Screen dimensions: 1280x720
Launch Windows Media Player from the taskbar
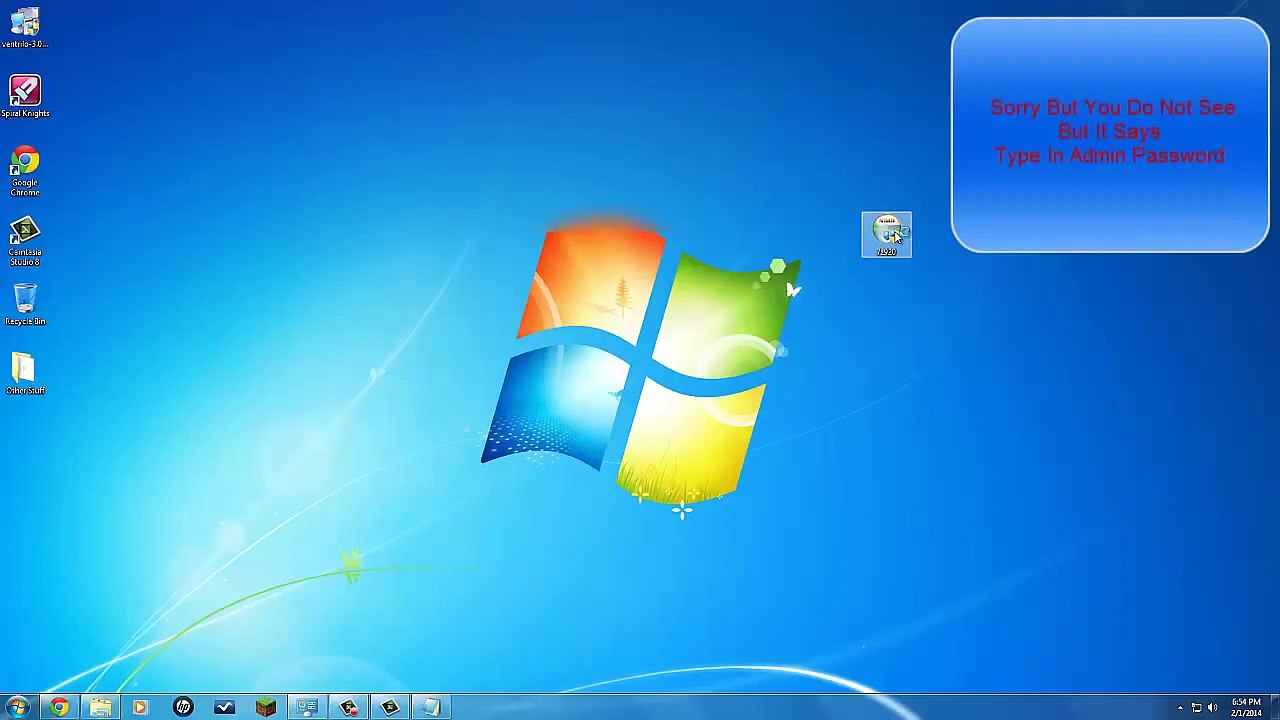click(x=141, y=707)
